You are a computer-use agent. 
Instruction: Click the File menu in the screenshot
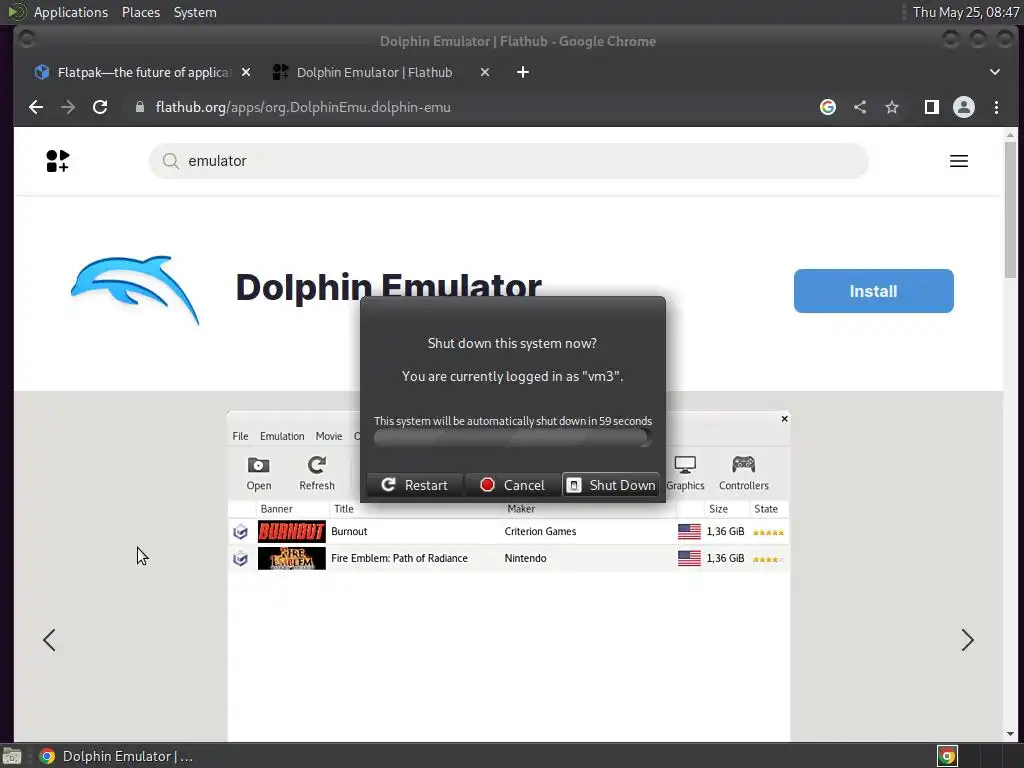click(x=240, y=436)
